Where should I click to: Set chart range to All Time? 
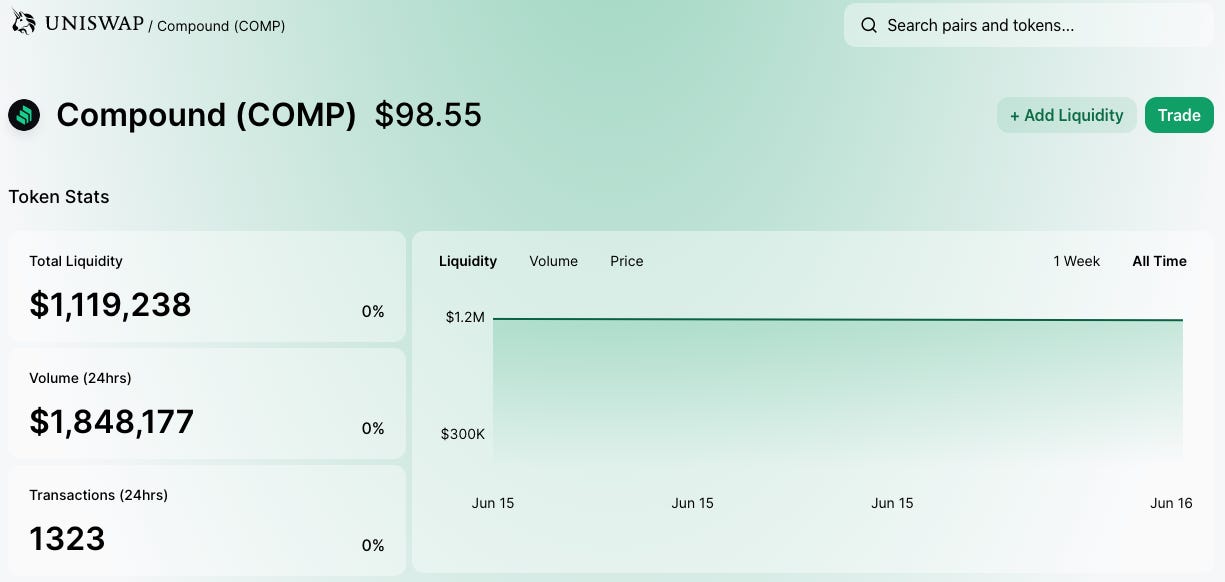click(1159, 261)
